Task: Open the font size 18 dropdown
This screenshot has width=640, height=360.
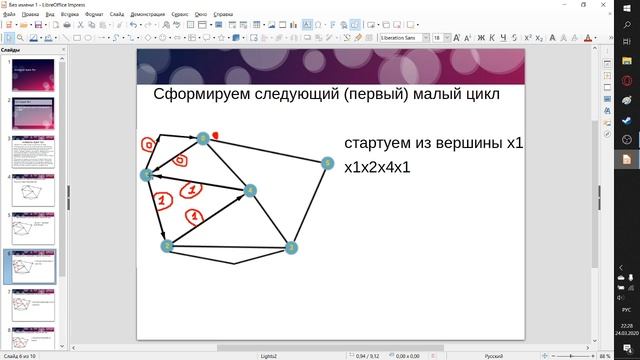Action: (x=447, y=38)
